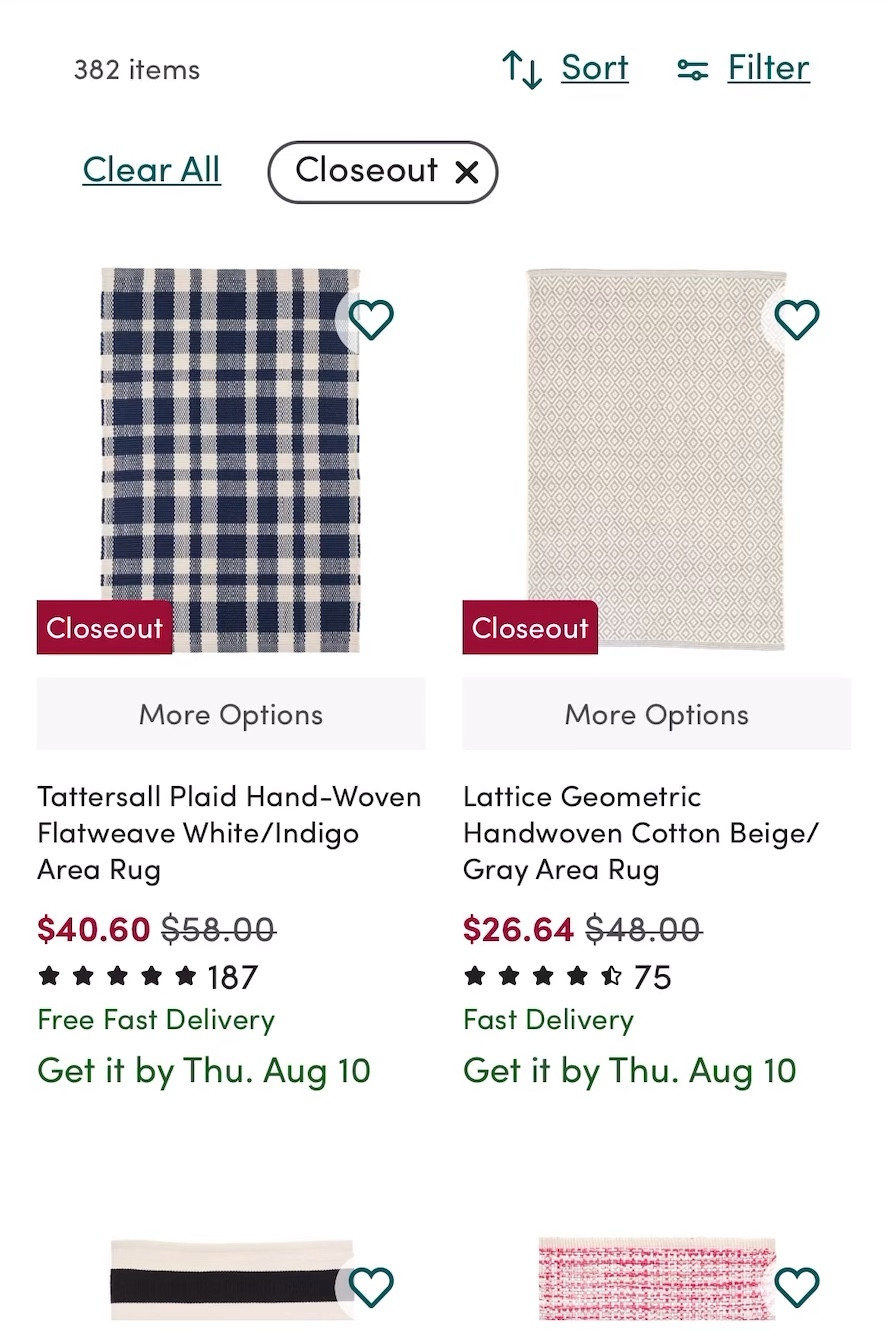888x1344 pixels.
Task: Remove the Closeout filter via its X icon
Action: click(466, 172)
